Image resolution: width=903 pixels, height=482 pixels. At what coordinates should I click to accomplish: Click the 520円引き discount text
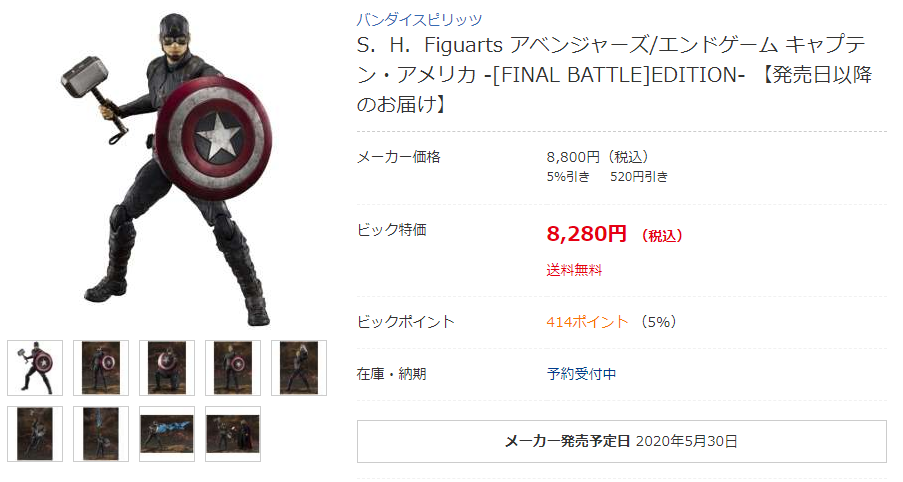[640, 177]
